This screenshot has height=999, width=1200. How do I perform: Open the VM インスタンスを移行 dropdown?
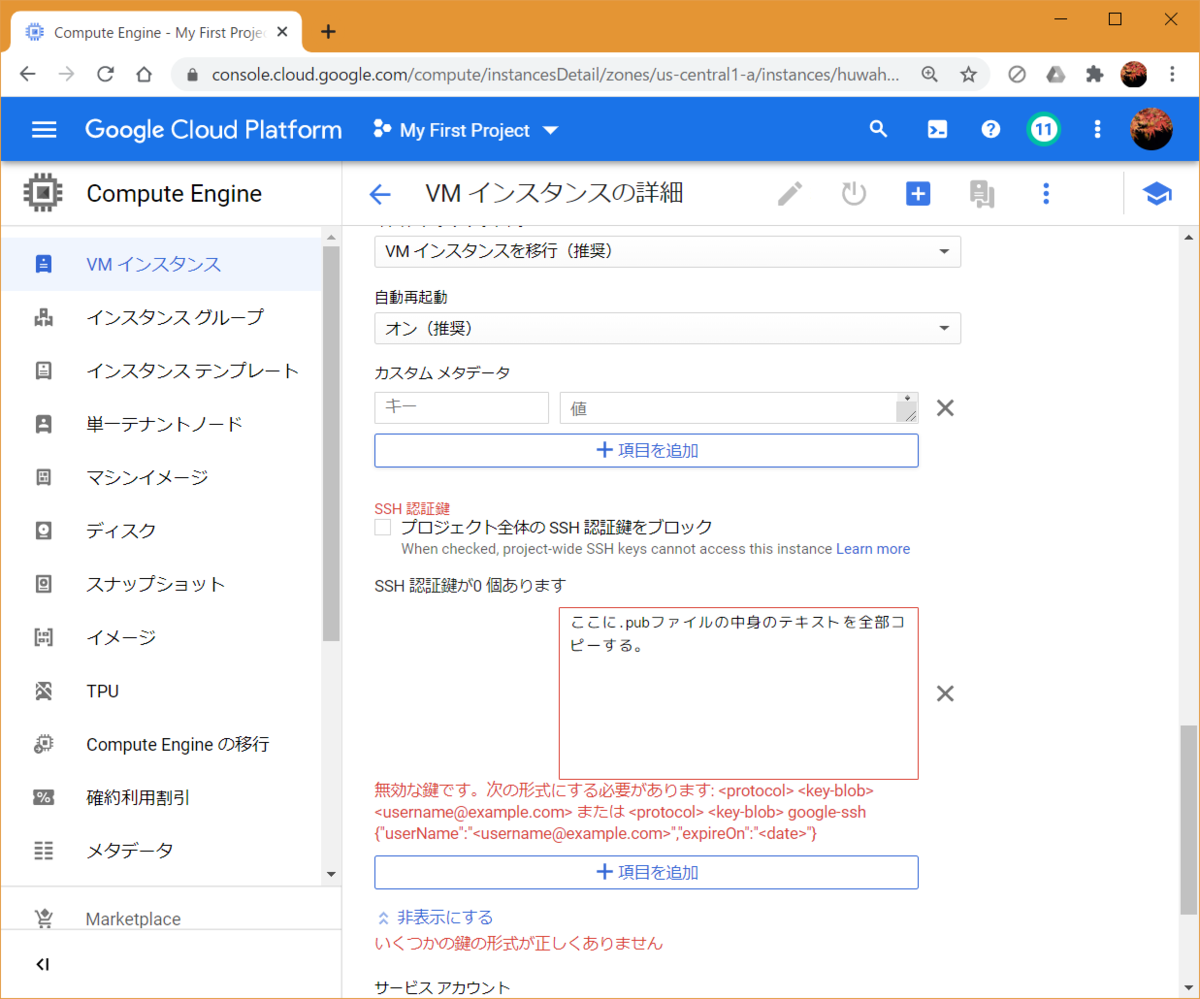click(667, 251)
